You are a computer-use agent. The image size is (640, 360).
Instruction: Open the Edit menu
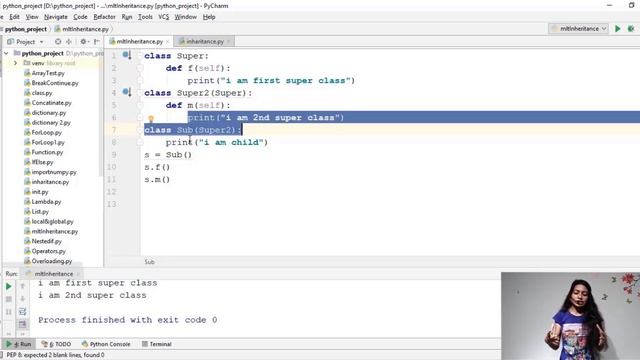[14, 17]
